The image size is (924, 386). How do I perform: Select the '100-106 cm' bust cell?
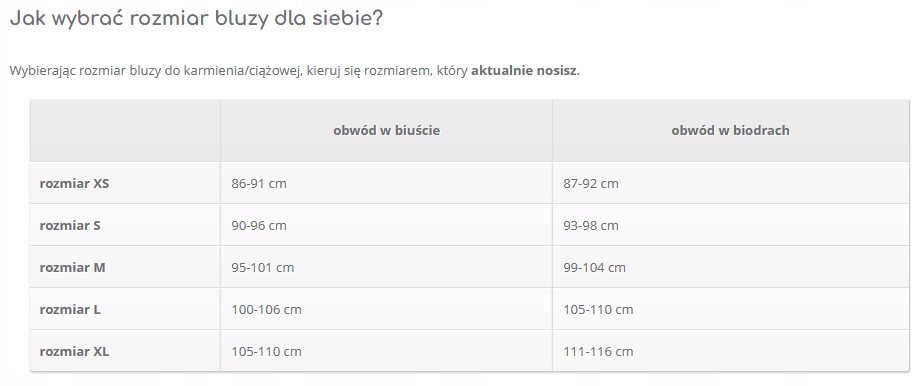[387, 309]
